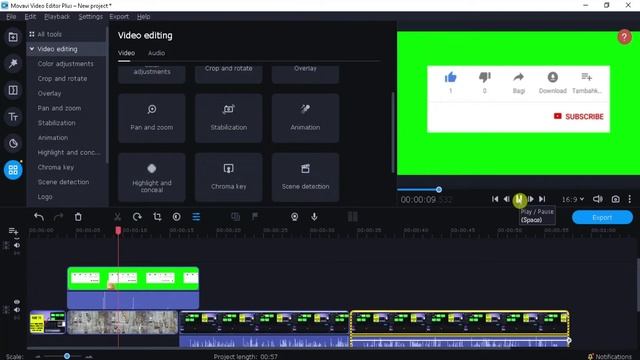Screen dimensions: 640x360
Task: Open the preview more options menu
Action: [x=630, y=199]
